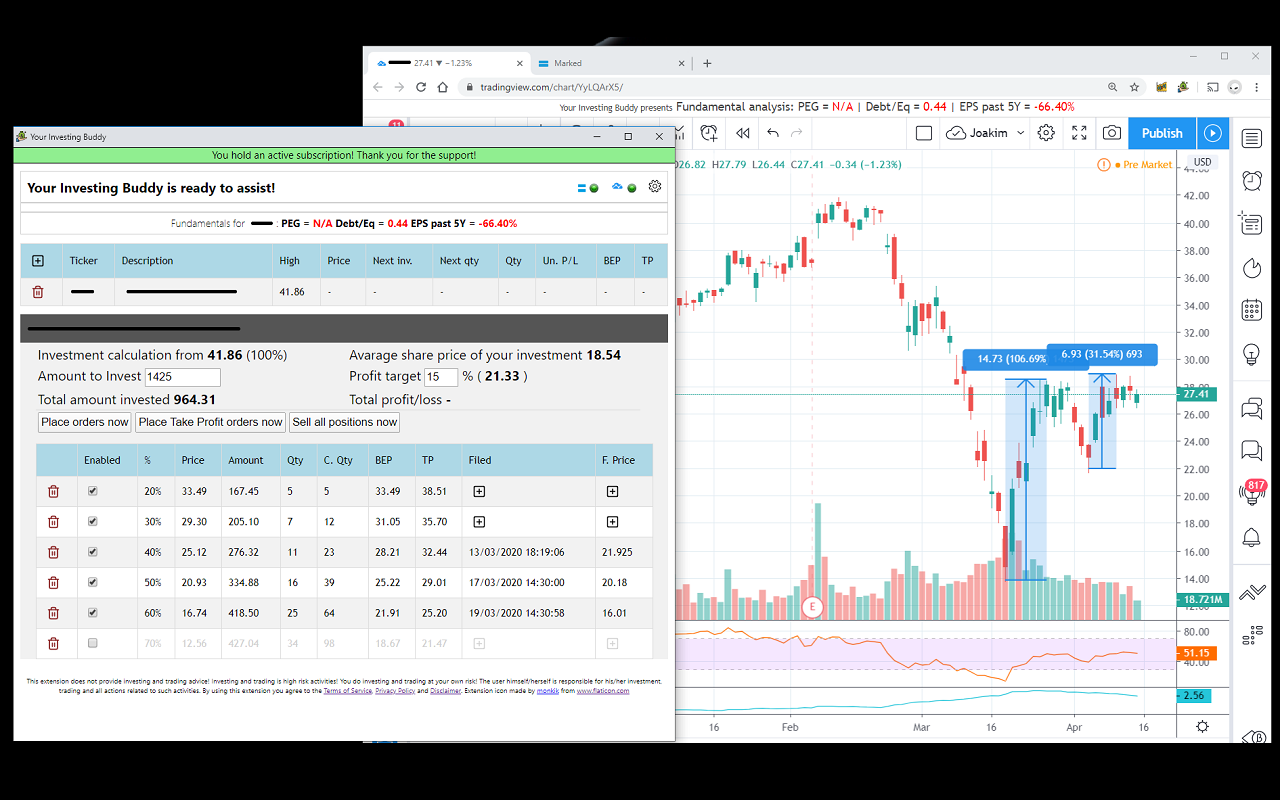Delete the ticker row with High 41.86

coord(38,292)
